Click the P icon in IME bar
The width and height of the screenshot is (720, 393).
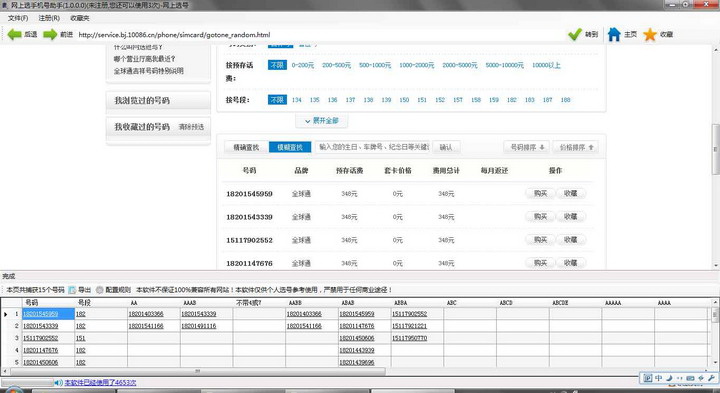(x=647, y=378)
